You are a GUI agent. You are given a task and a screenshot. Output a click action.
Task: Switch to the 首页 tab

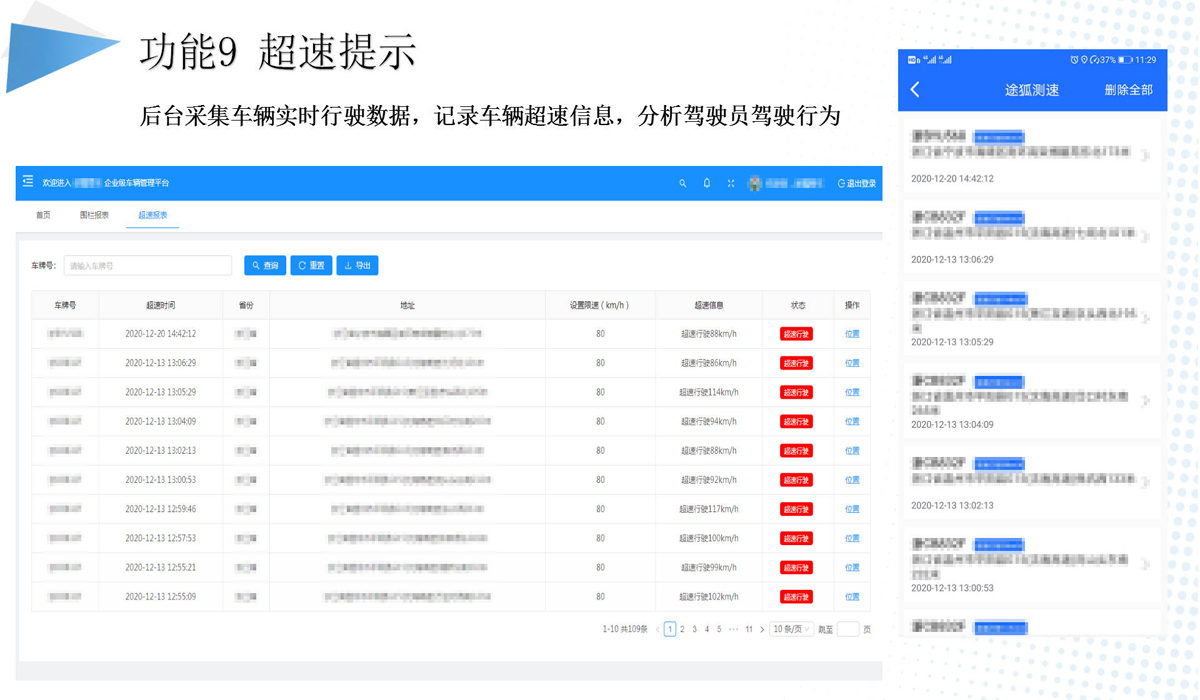[x=43, y=215]
